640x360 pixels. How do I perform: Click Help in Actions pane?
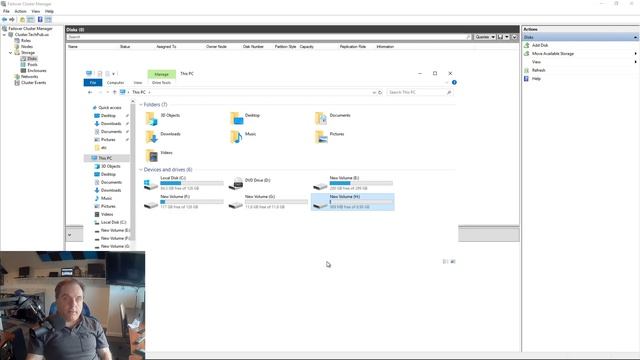click(x=536, y=78)
